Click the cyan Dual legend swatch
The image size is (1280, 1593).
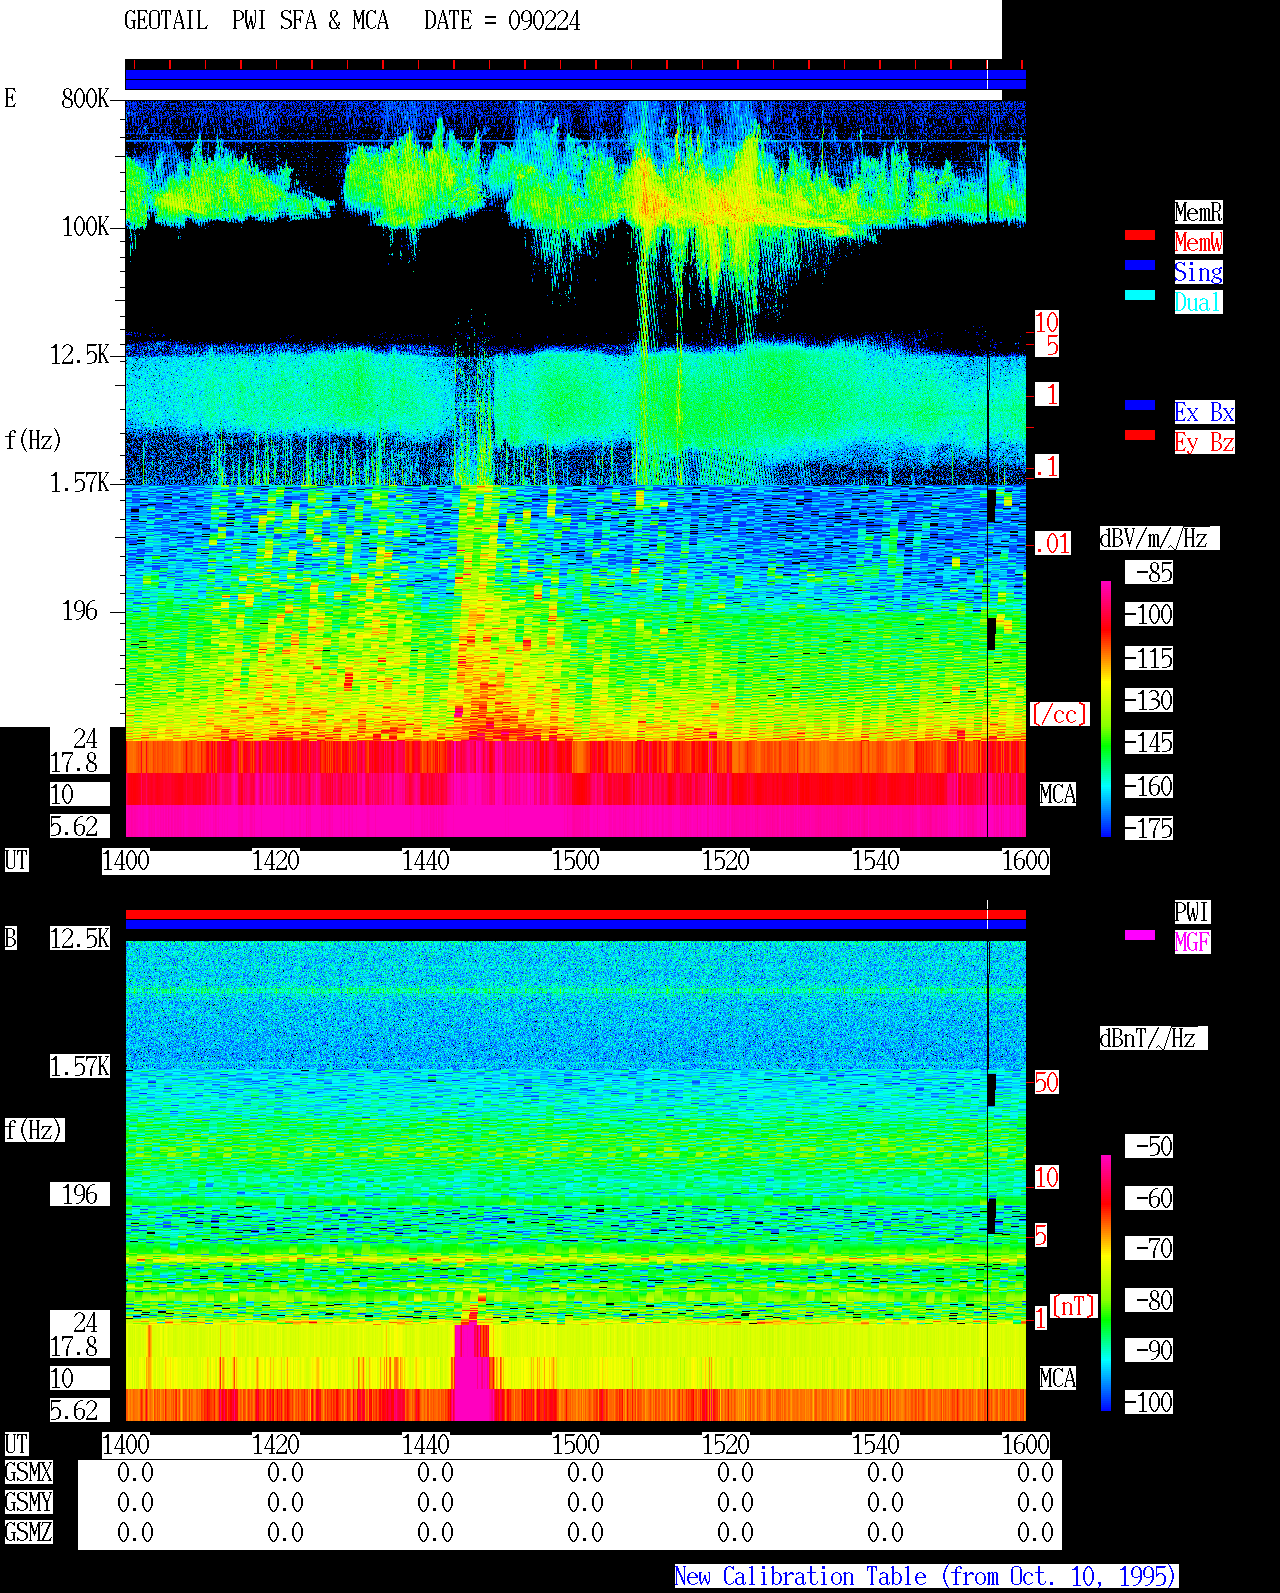click(1140, 295)
